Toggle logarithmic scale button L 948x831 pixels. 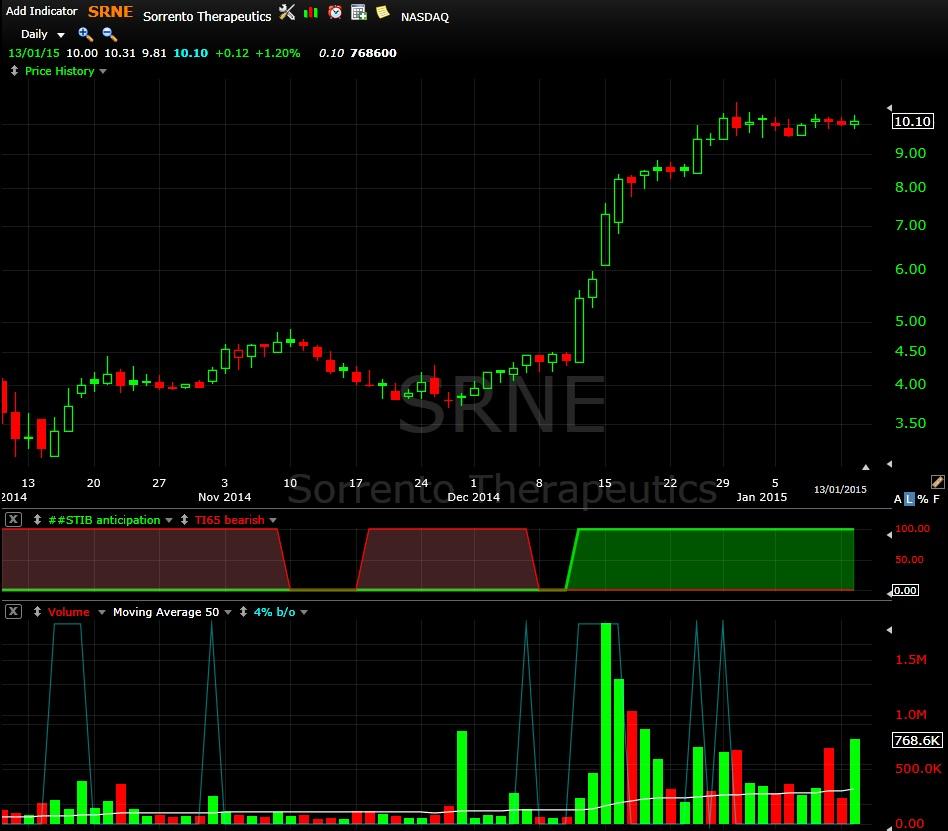point(909,499)
